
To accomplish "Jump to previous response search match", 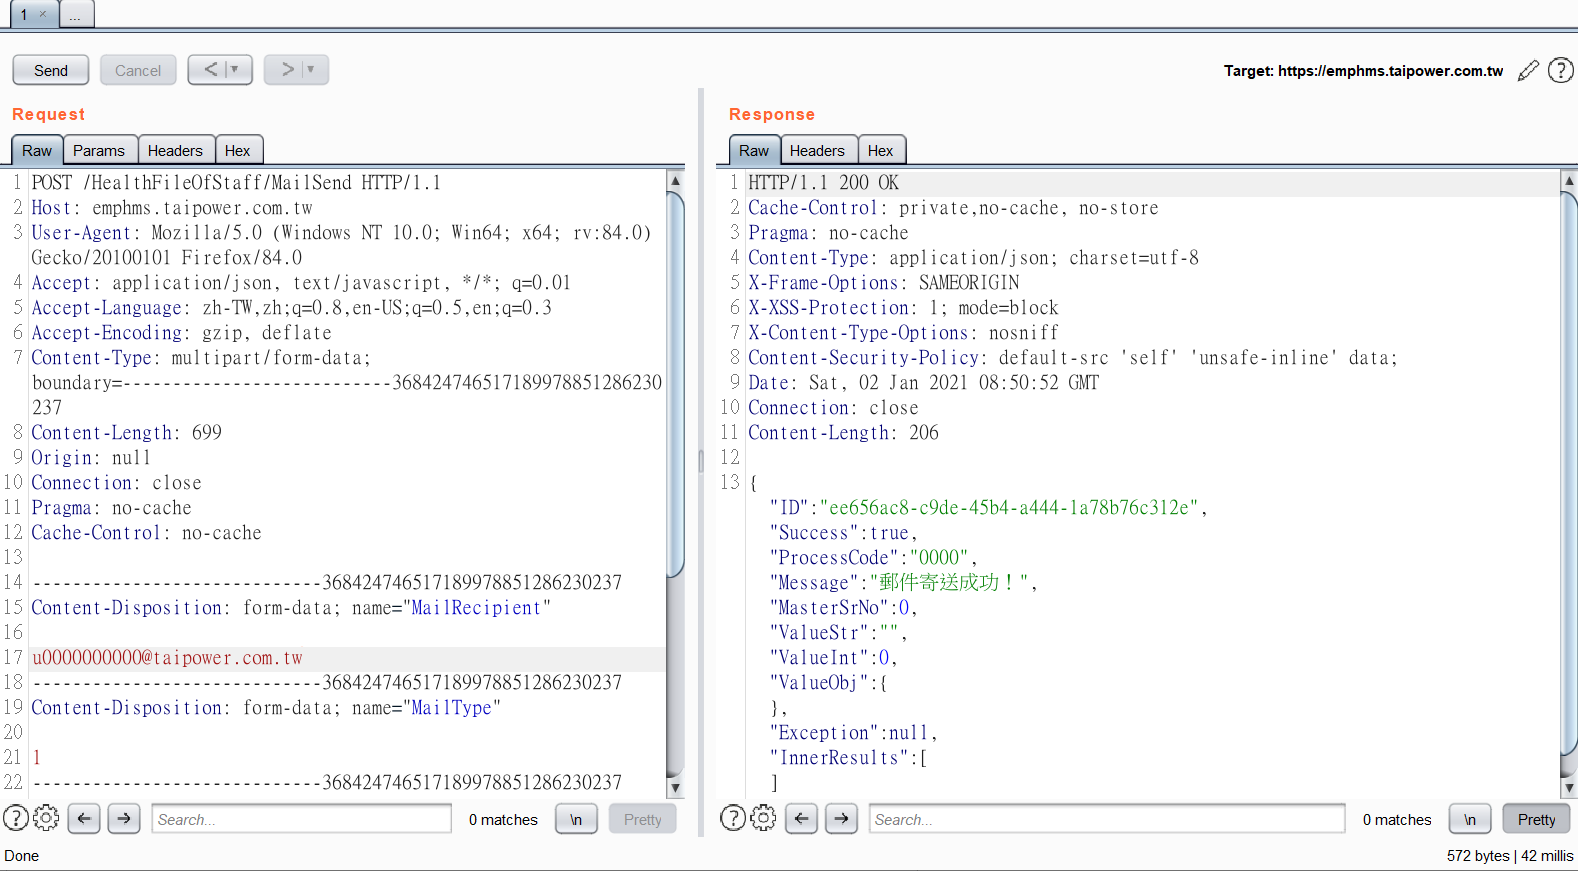I will click(x=802, y=818).
